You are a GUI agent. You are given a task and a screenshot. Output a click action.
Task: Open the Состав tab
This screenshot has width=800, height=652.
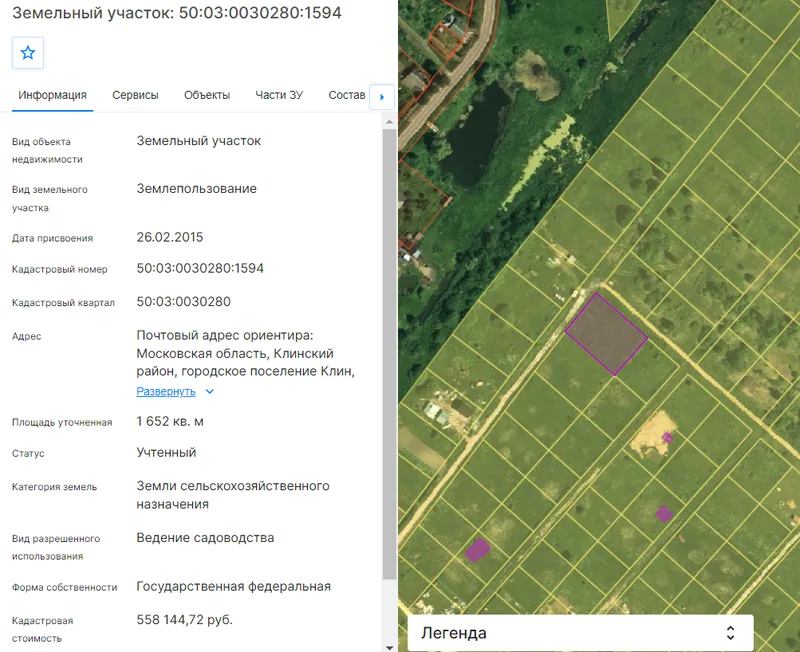(x=346, y=95)
